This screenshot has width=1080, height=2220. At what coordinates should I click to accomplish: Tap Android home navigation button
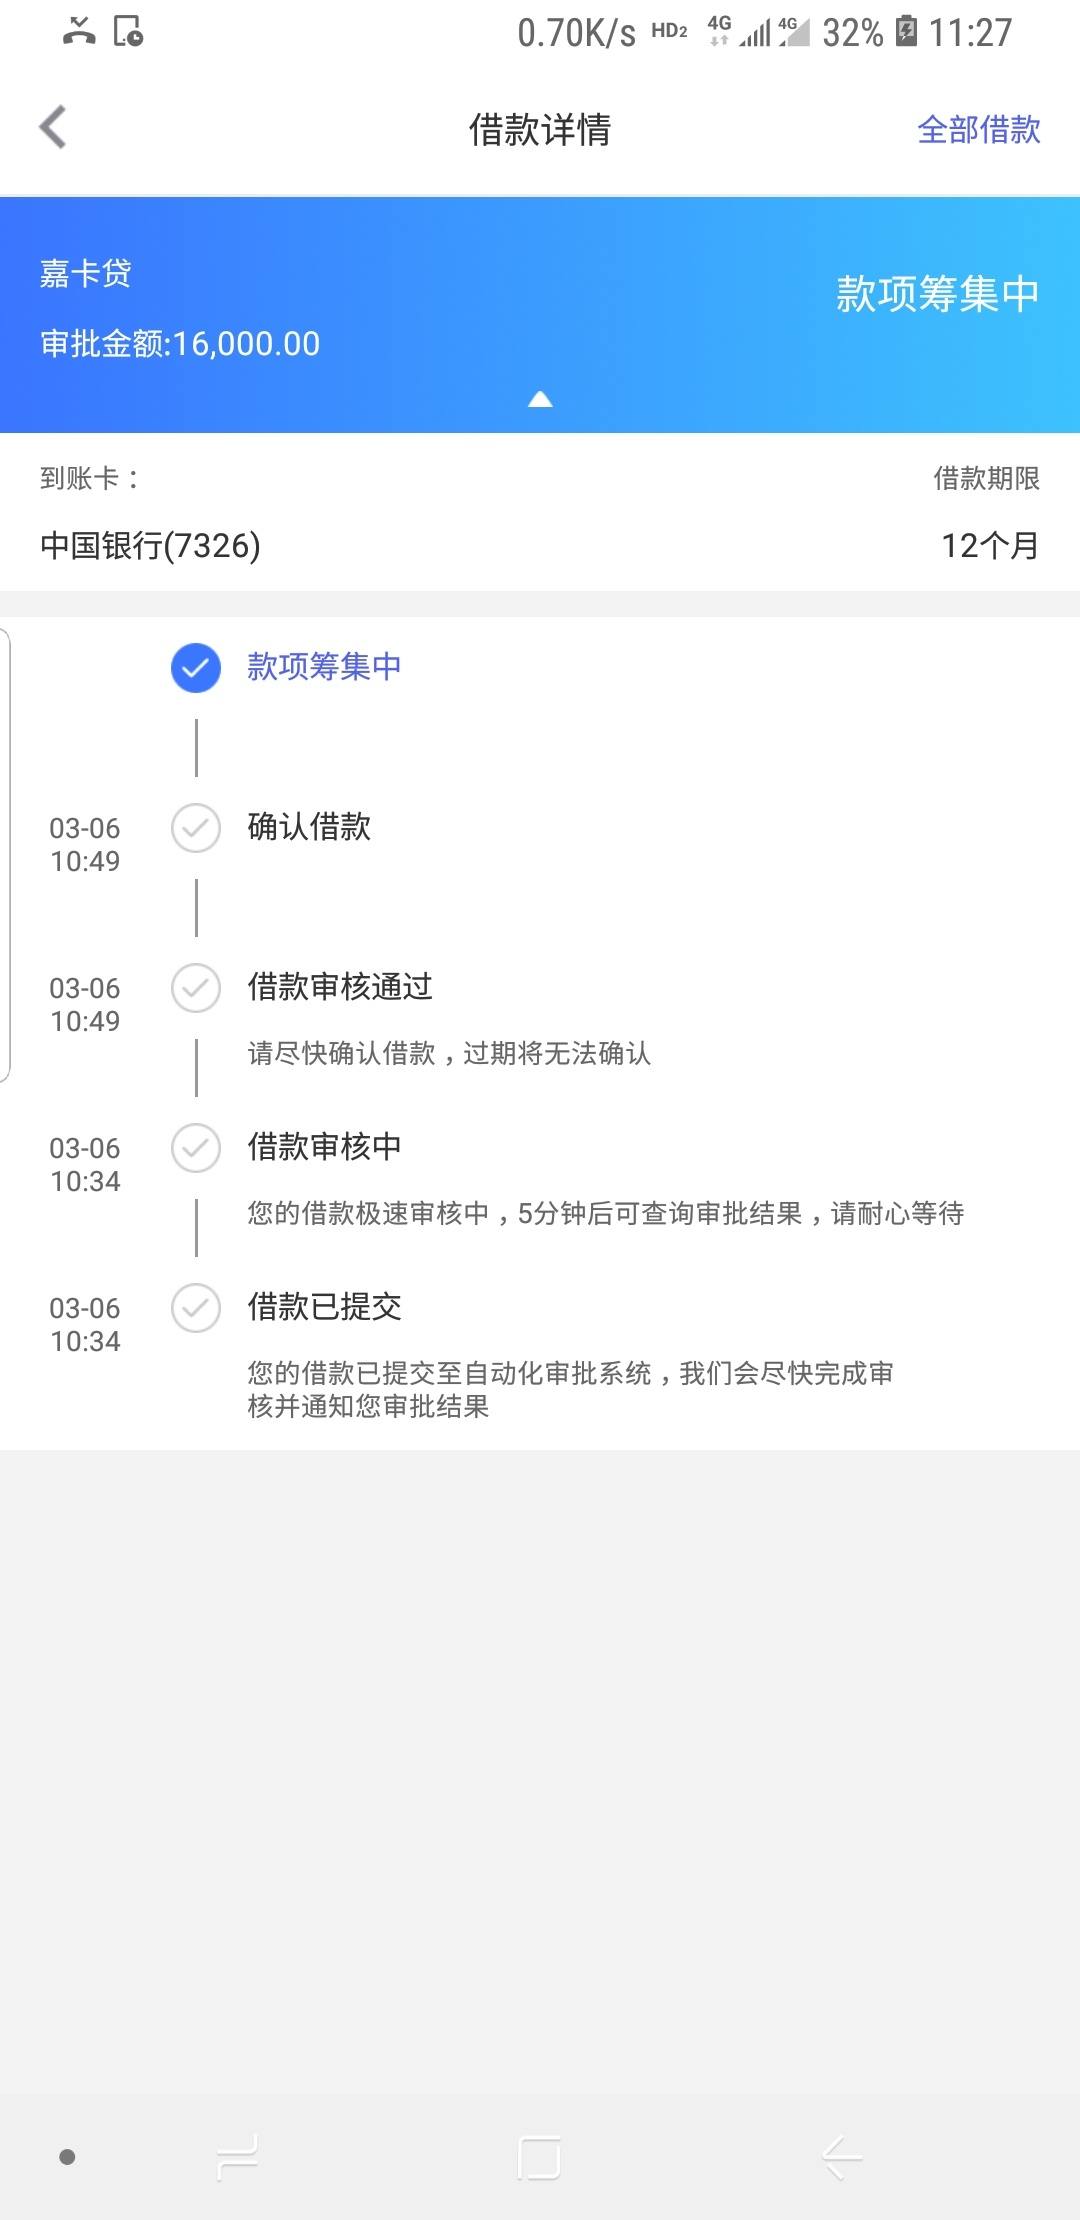click(x=539, y=2157)
